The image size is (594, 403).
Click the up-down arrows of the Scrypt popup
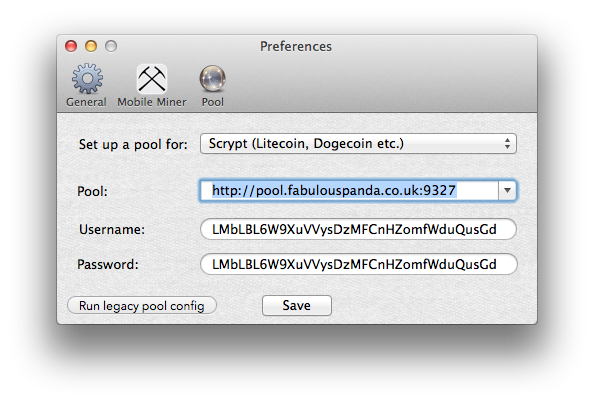click(x=507, y=144)
